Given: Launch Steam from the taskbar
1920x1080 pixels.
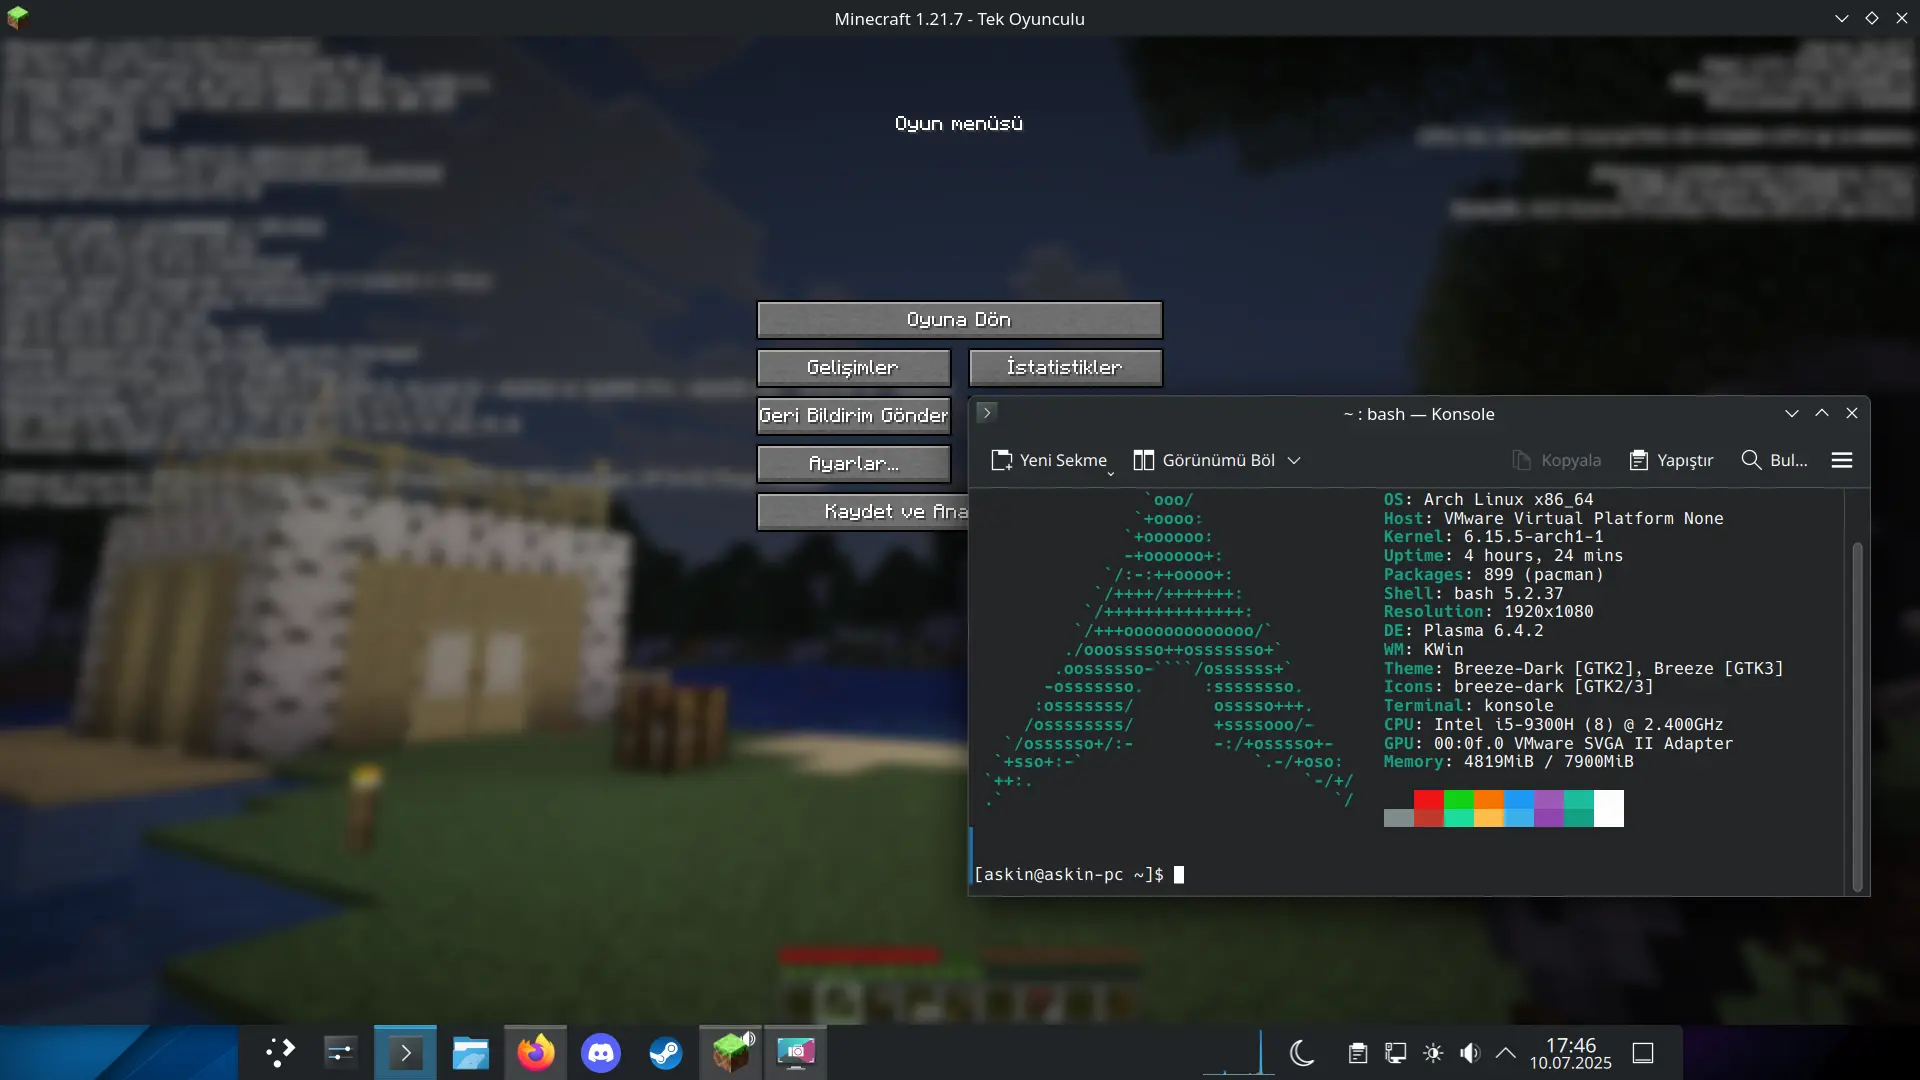Looking at the screenshot, I should 665,1052.
